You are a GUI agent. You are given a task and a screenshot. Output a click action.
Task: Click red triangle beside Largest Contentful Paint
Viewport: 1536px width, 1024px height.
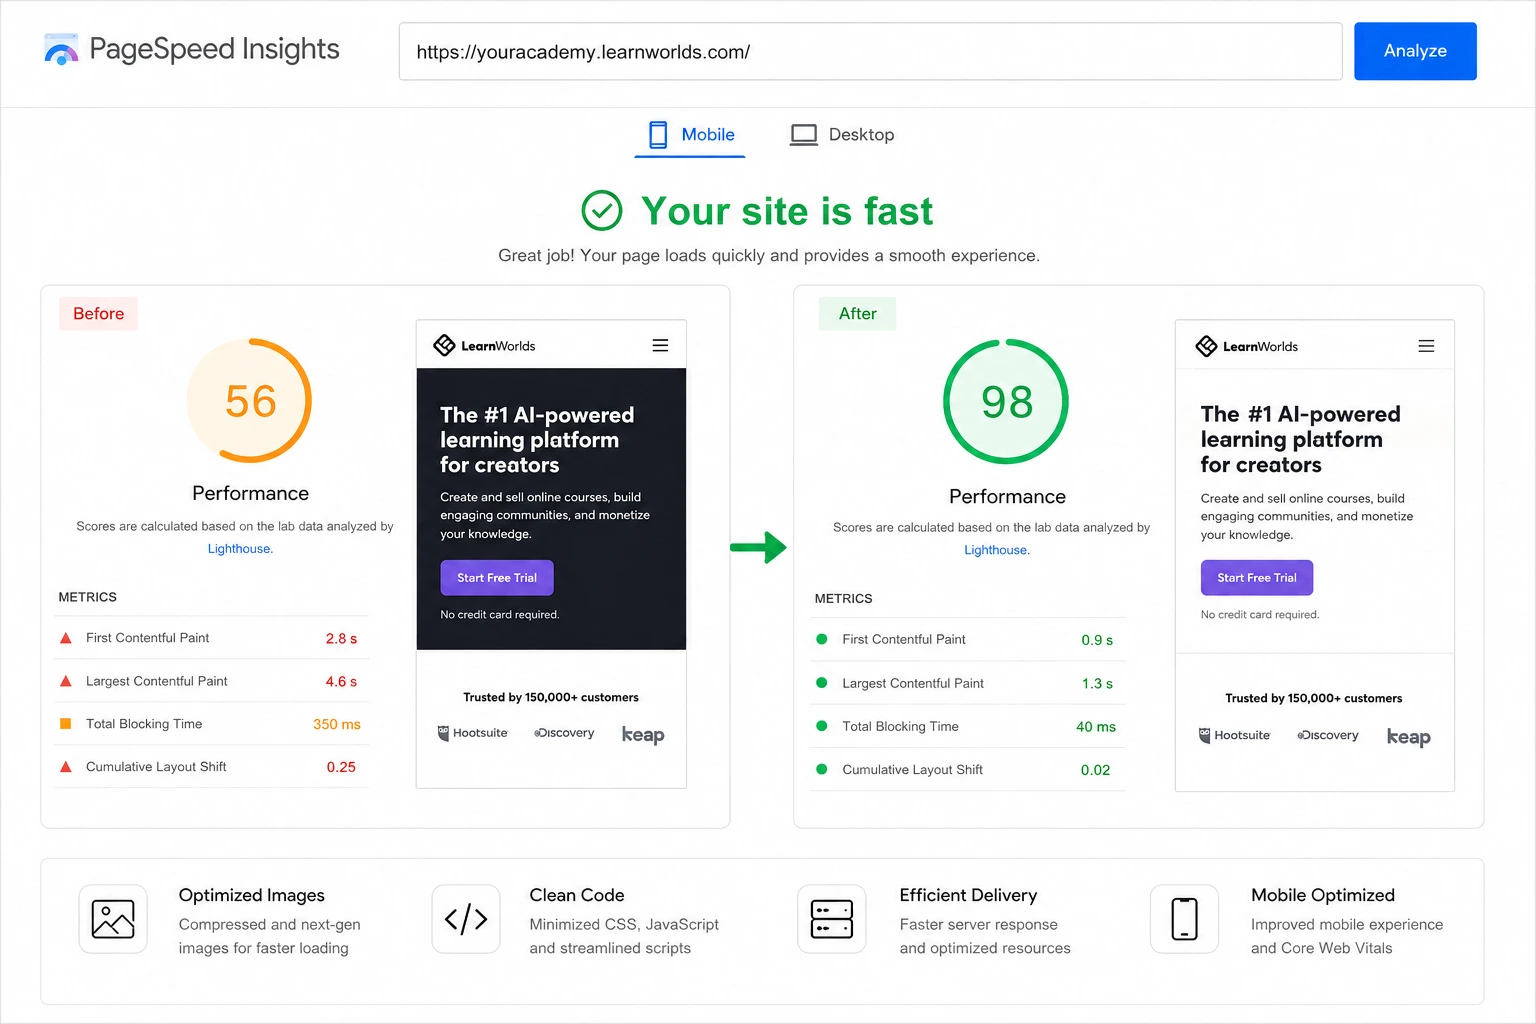[x=66, y=681]
